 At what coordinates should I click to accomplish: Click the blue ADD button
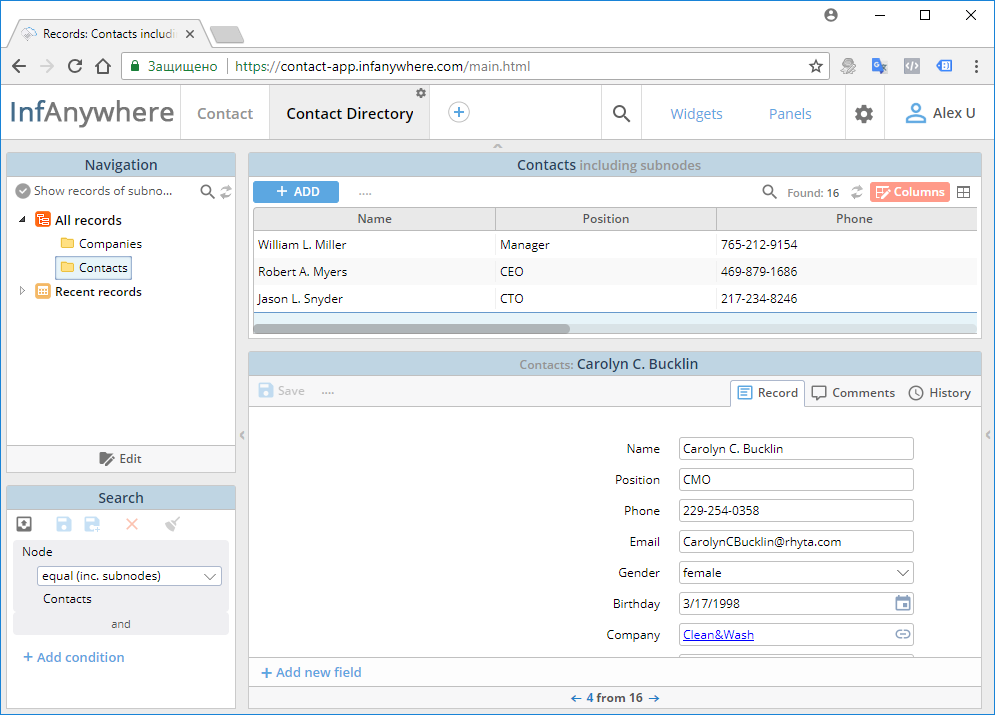[x=296, y=192]
